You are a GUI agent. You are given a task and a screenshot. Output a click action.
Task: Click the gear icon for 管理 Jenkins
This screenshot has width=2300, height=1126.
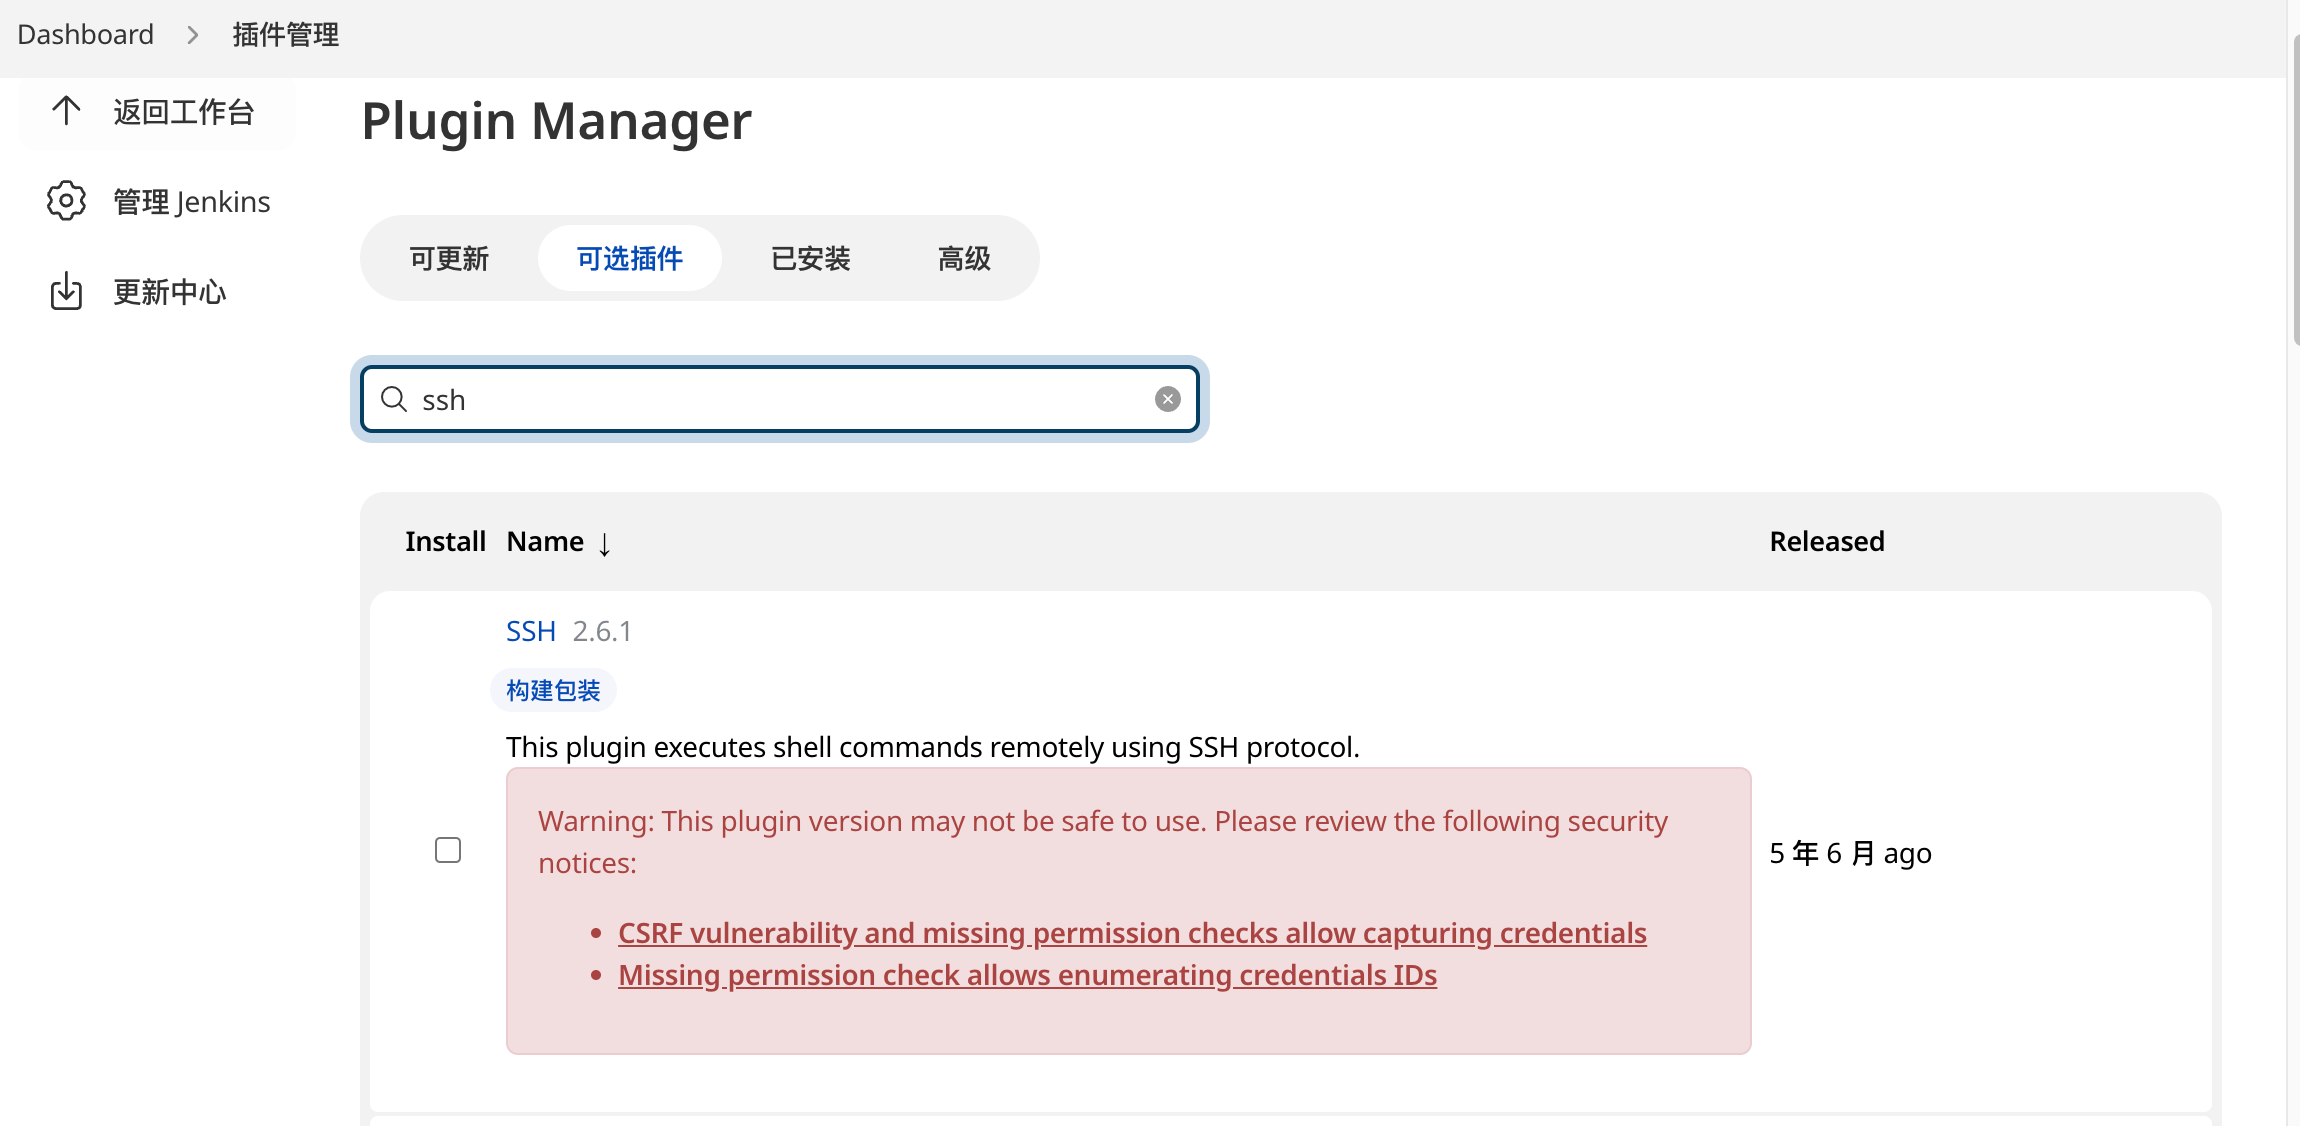click(66, 201)
